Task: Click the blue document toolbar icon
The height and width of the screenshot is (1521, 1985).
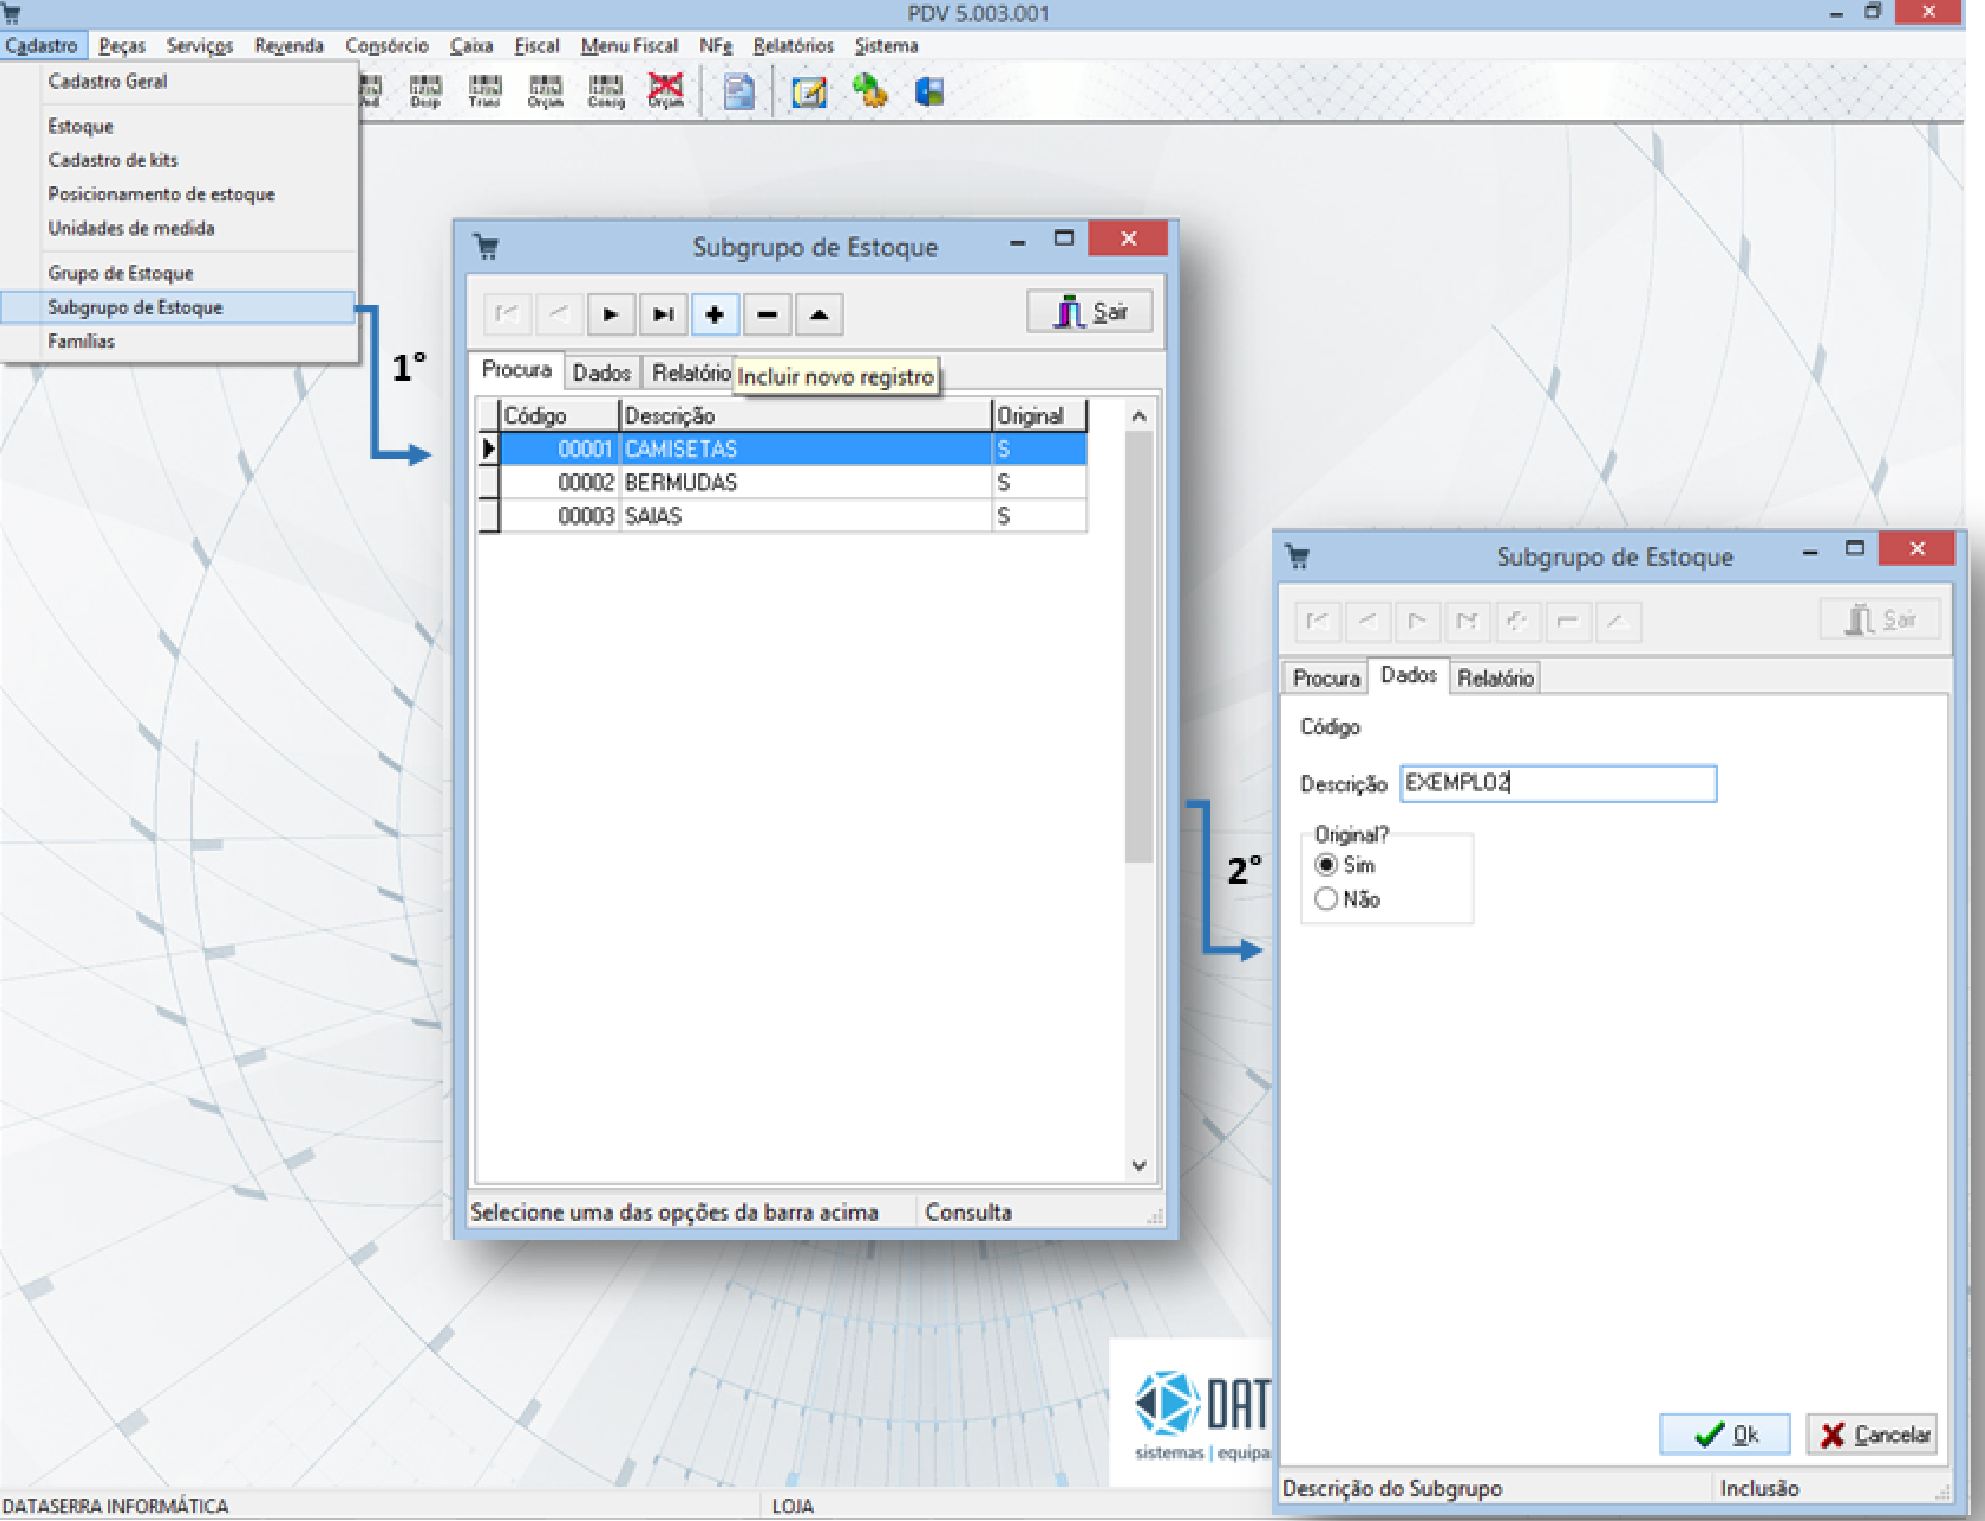Action: [739, 92]
